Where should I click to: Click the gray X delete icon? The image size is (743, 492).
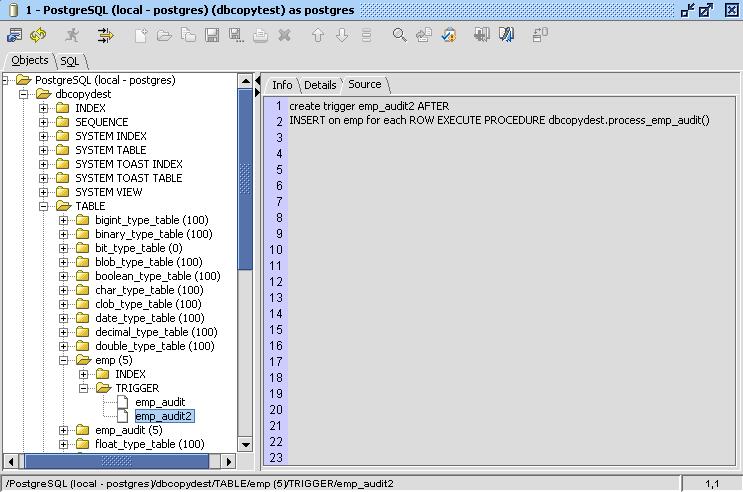tap(284, 35)
